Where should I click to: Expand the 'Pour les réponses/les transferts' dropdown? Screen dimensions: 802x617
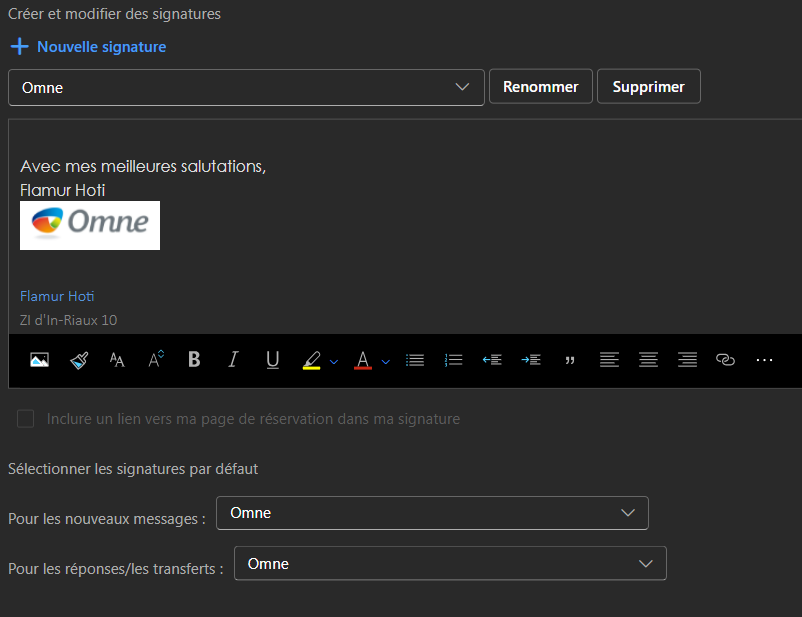450,564
